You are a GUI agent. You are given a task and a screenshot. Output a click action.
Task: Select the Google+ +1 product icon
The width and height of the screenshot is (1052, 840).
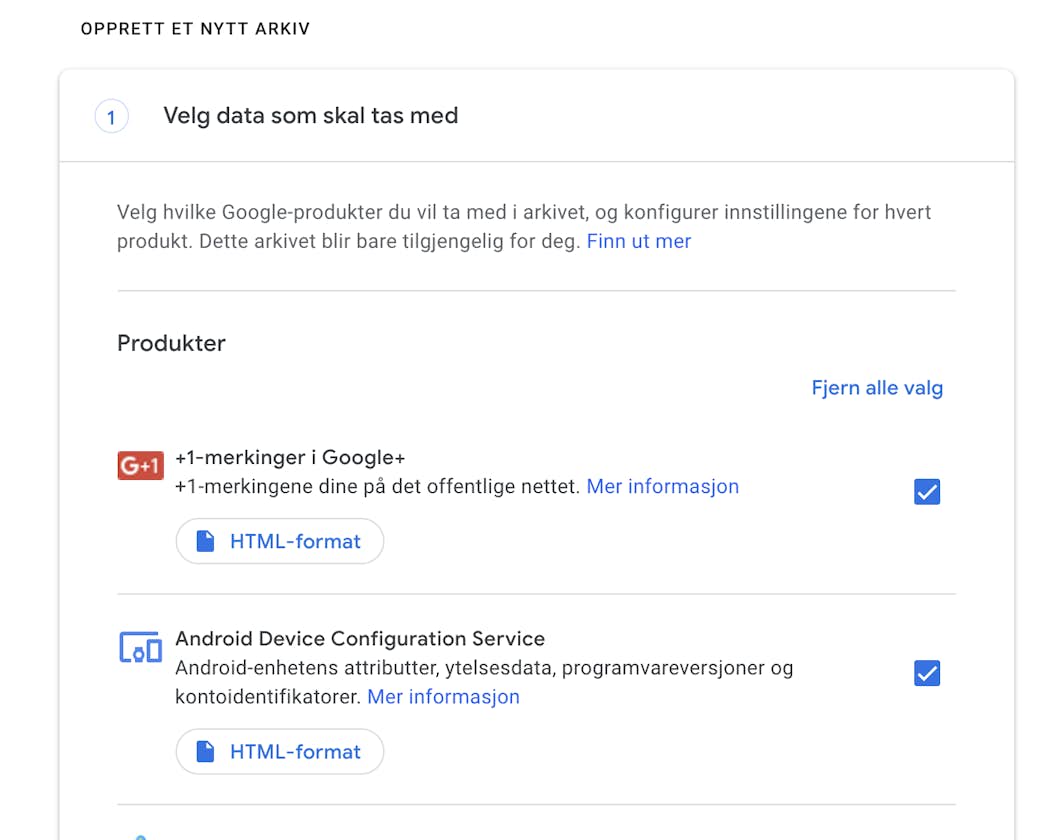pyautogui.click(x=140, y=465)
